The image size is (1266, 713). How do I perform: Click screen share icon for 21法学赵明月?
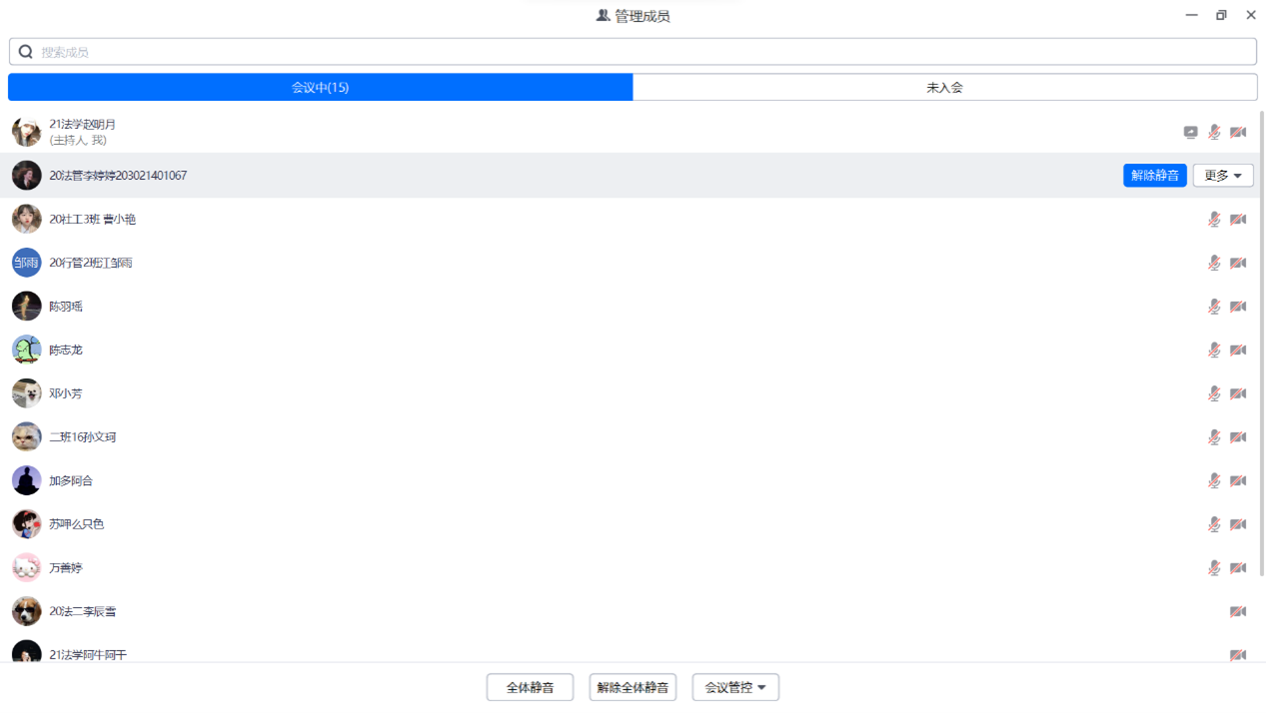pyautogui.click(x=1190, y=132)
